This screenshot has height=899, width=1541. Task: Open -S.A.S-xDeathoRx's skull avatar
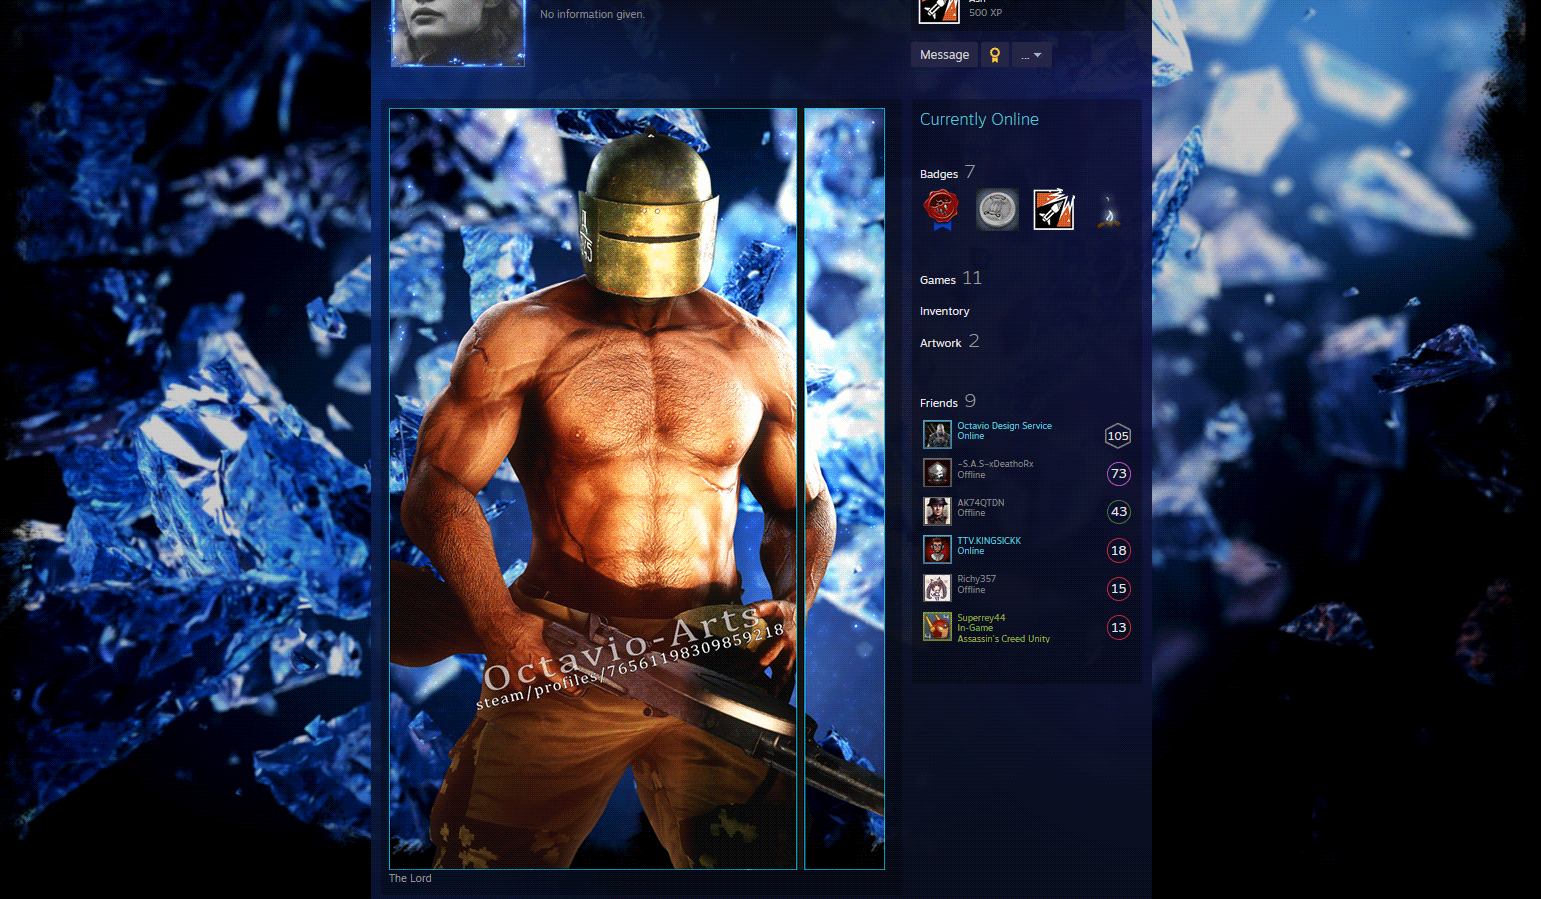(937, 473)
